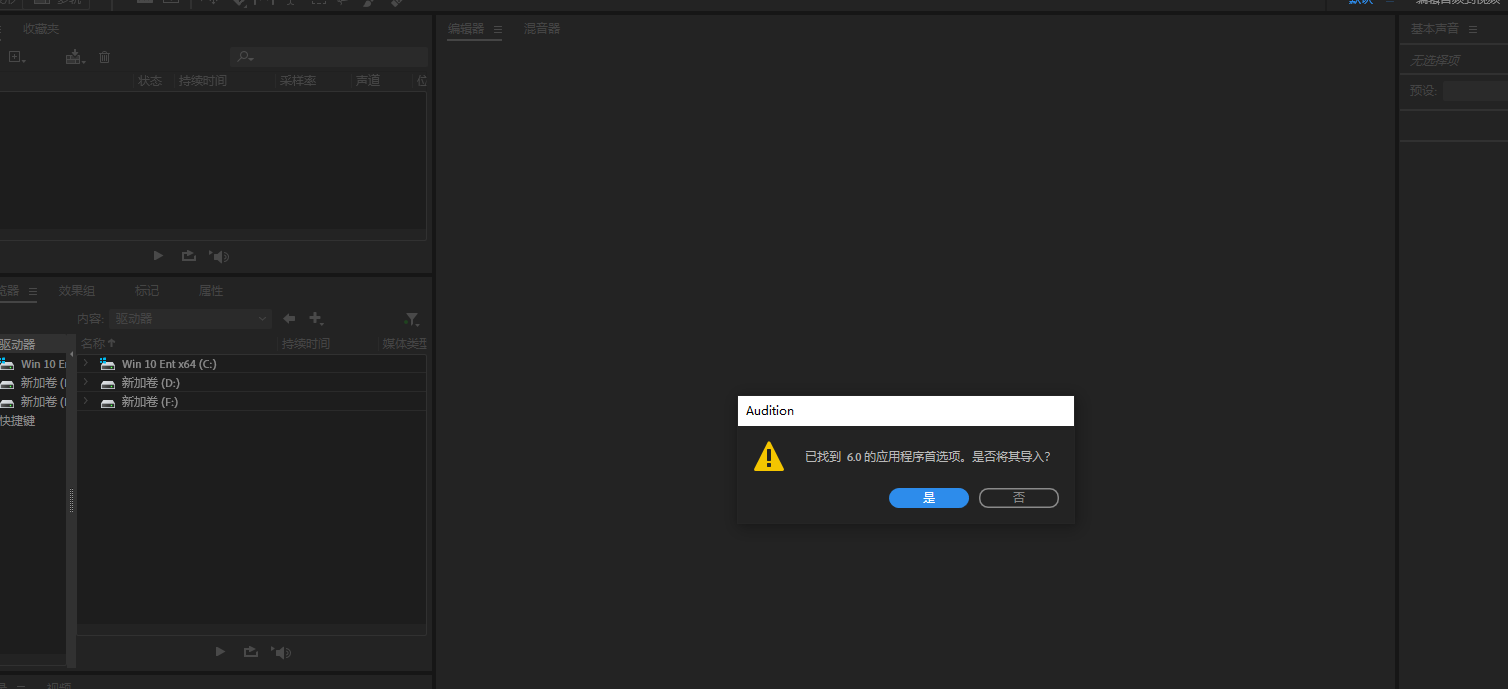Switch to the 属性 tab
This screenshot has height=689, width=1508.
pyautogui.click(x=211, y=291)
